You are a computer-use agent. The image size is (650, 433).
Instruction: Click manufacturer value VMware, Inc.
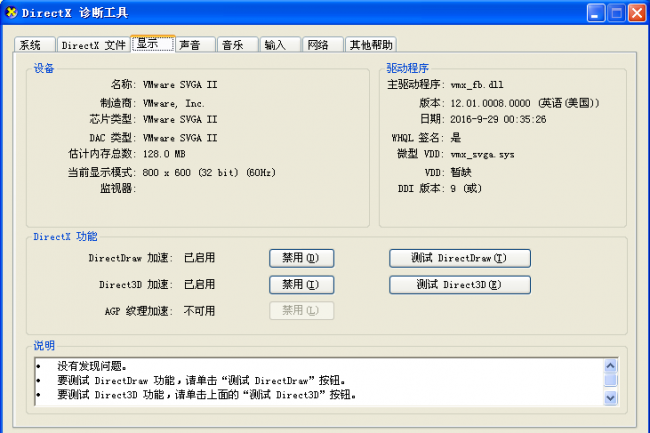tap(174, 103)
